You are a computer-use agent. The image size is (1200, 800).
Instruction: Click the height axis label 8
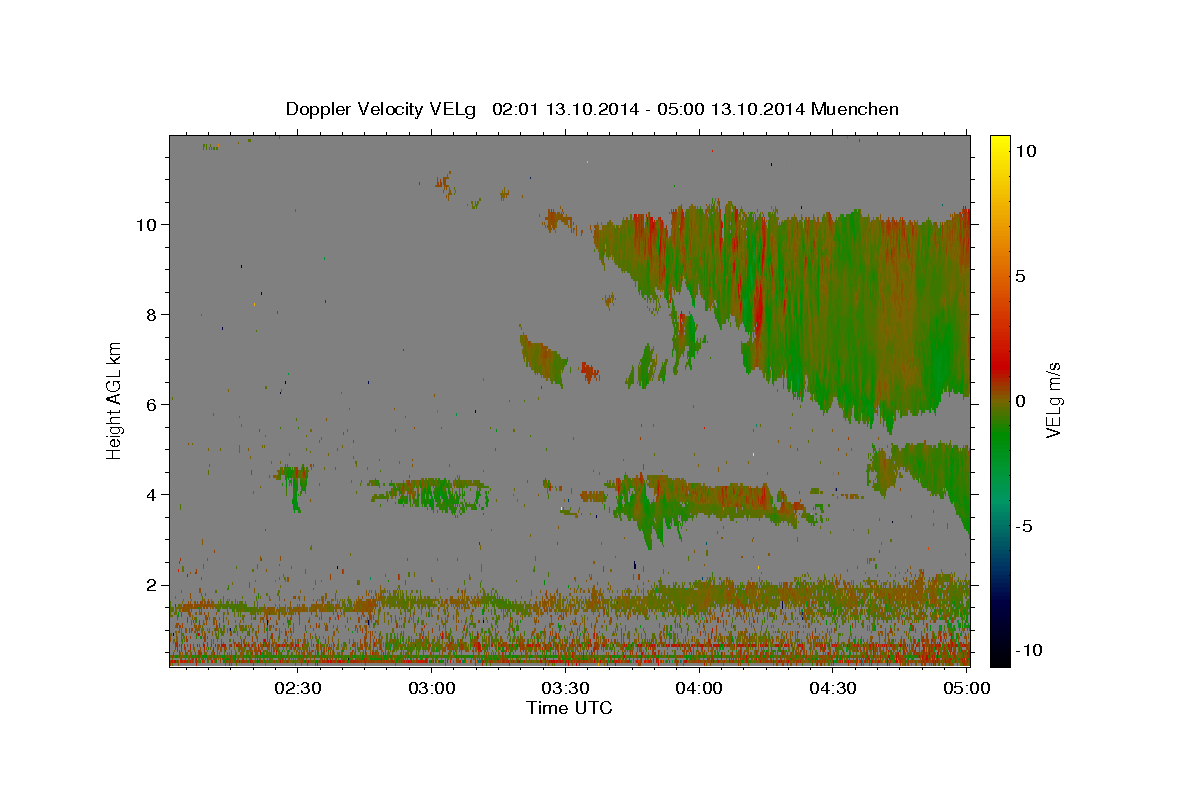point(151,314)
